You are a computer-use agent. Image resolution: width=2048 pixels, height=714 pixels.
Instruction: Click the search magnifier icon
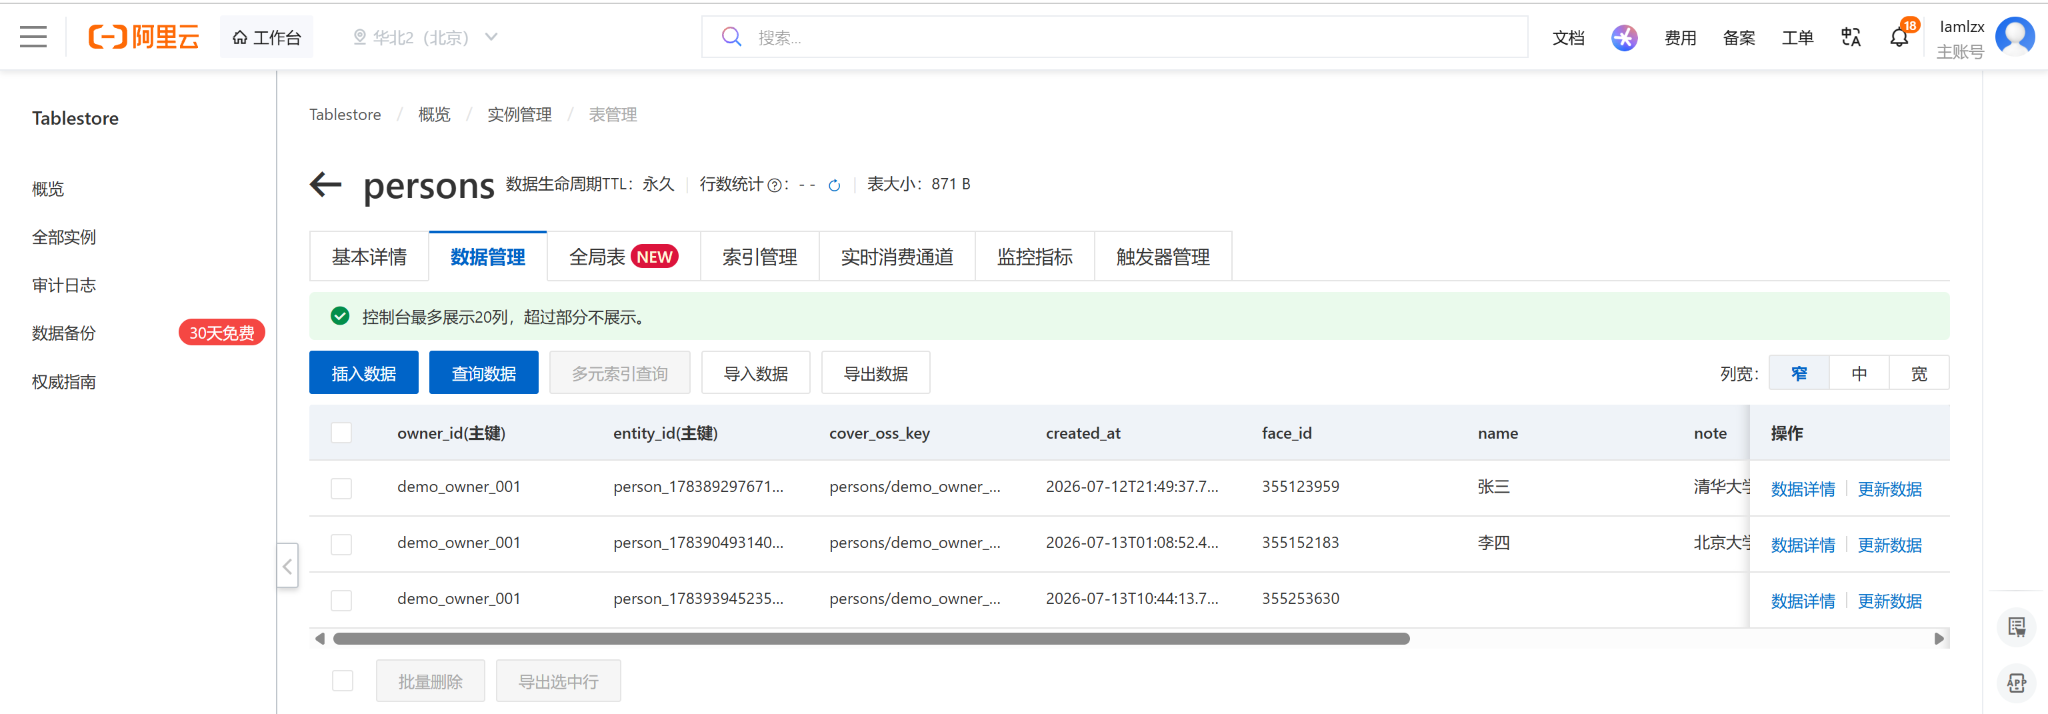pyautogui.click(x=732, y=37)
